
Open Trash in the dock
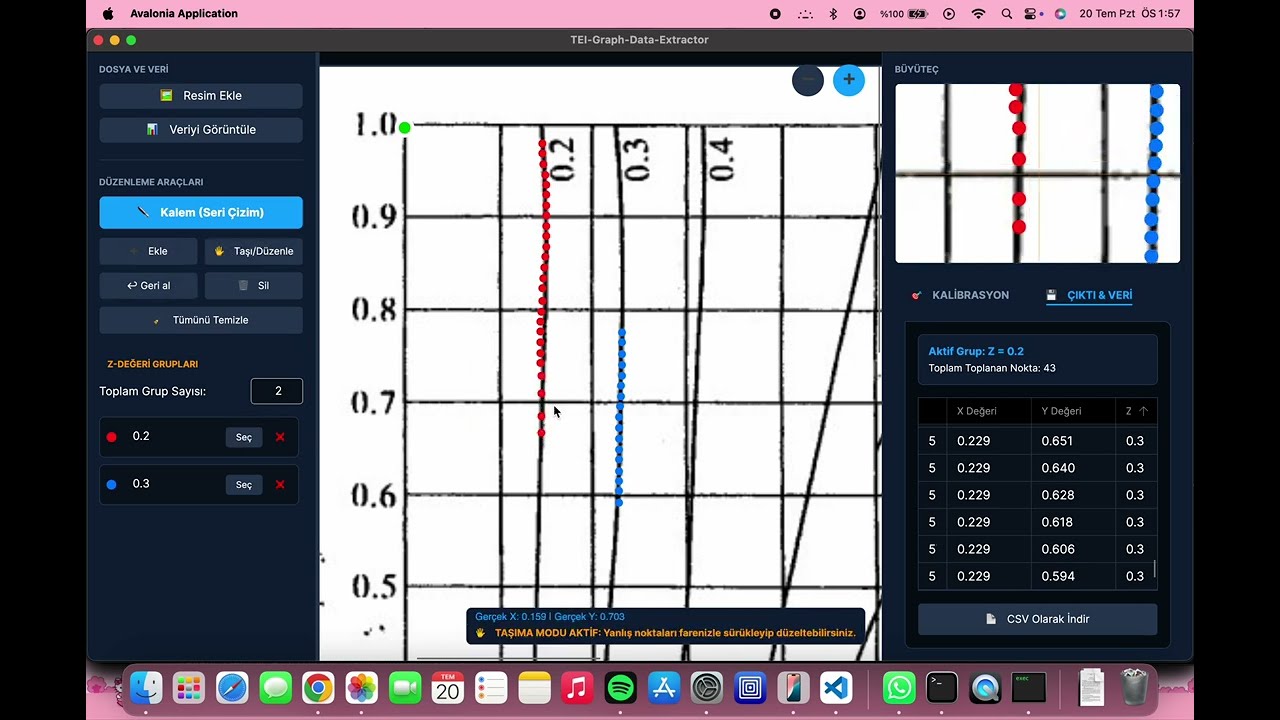pos(1134,688)
